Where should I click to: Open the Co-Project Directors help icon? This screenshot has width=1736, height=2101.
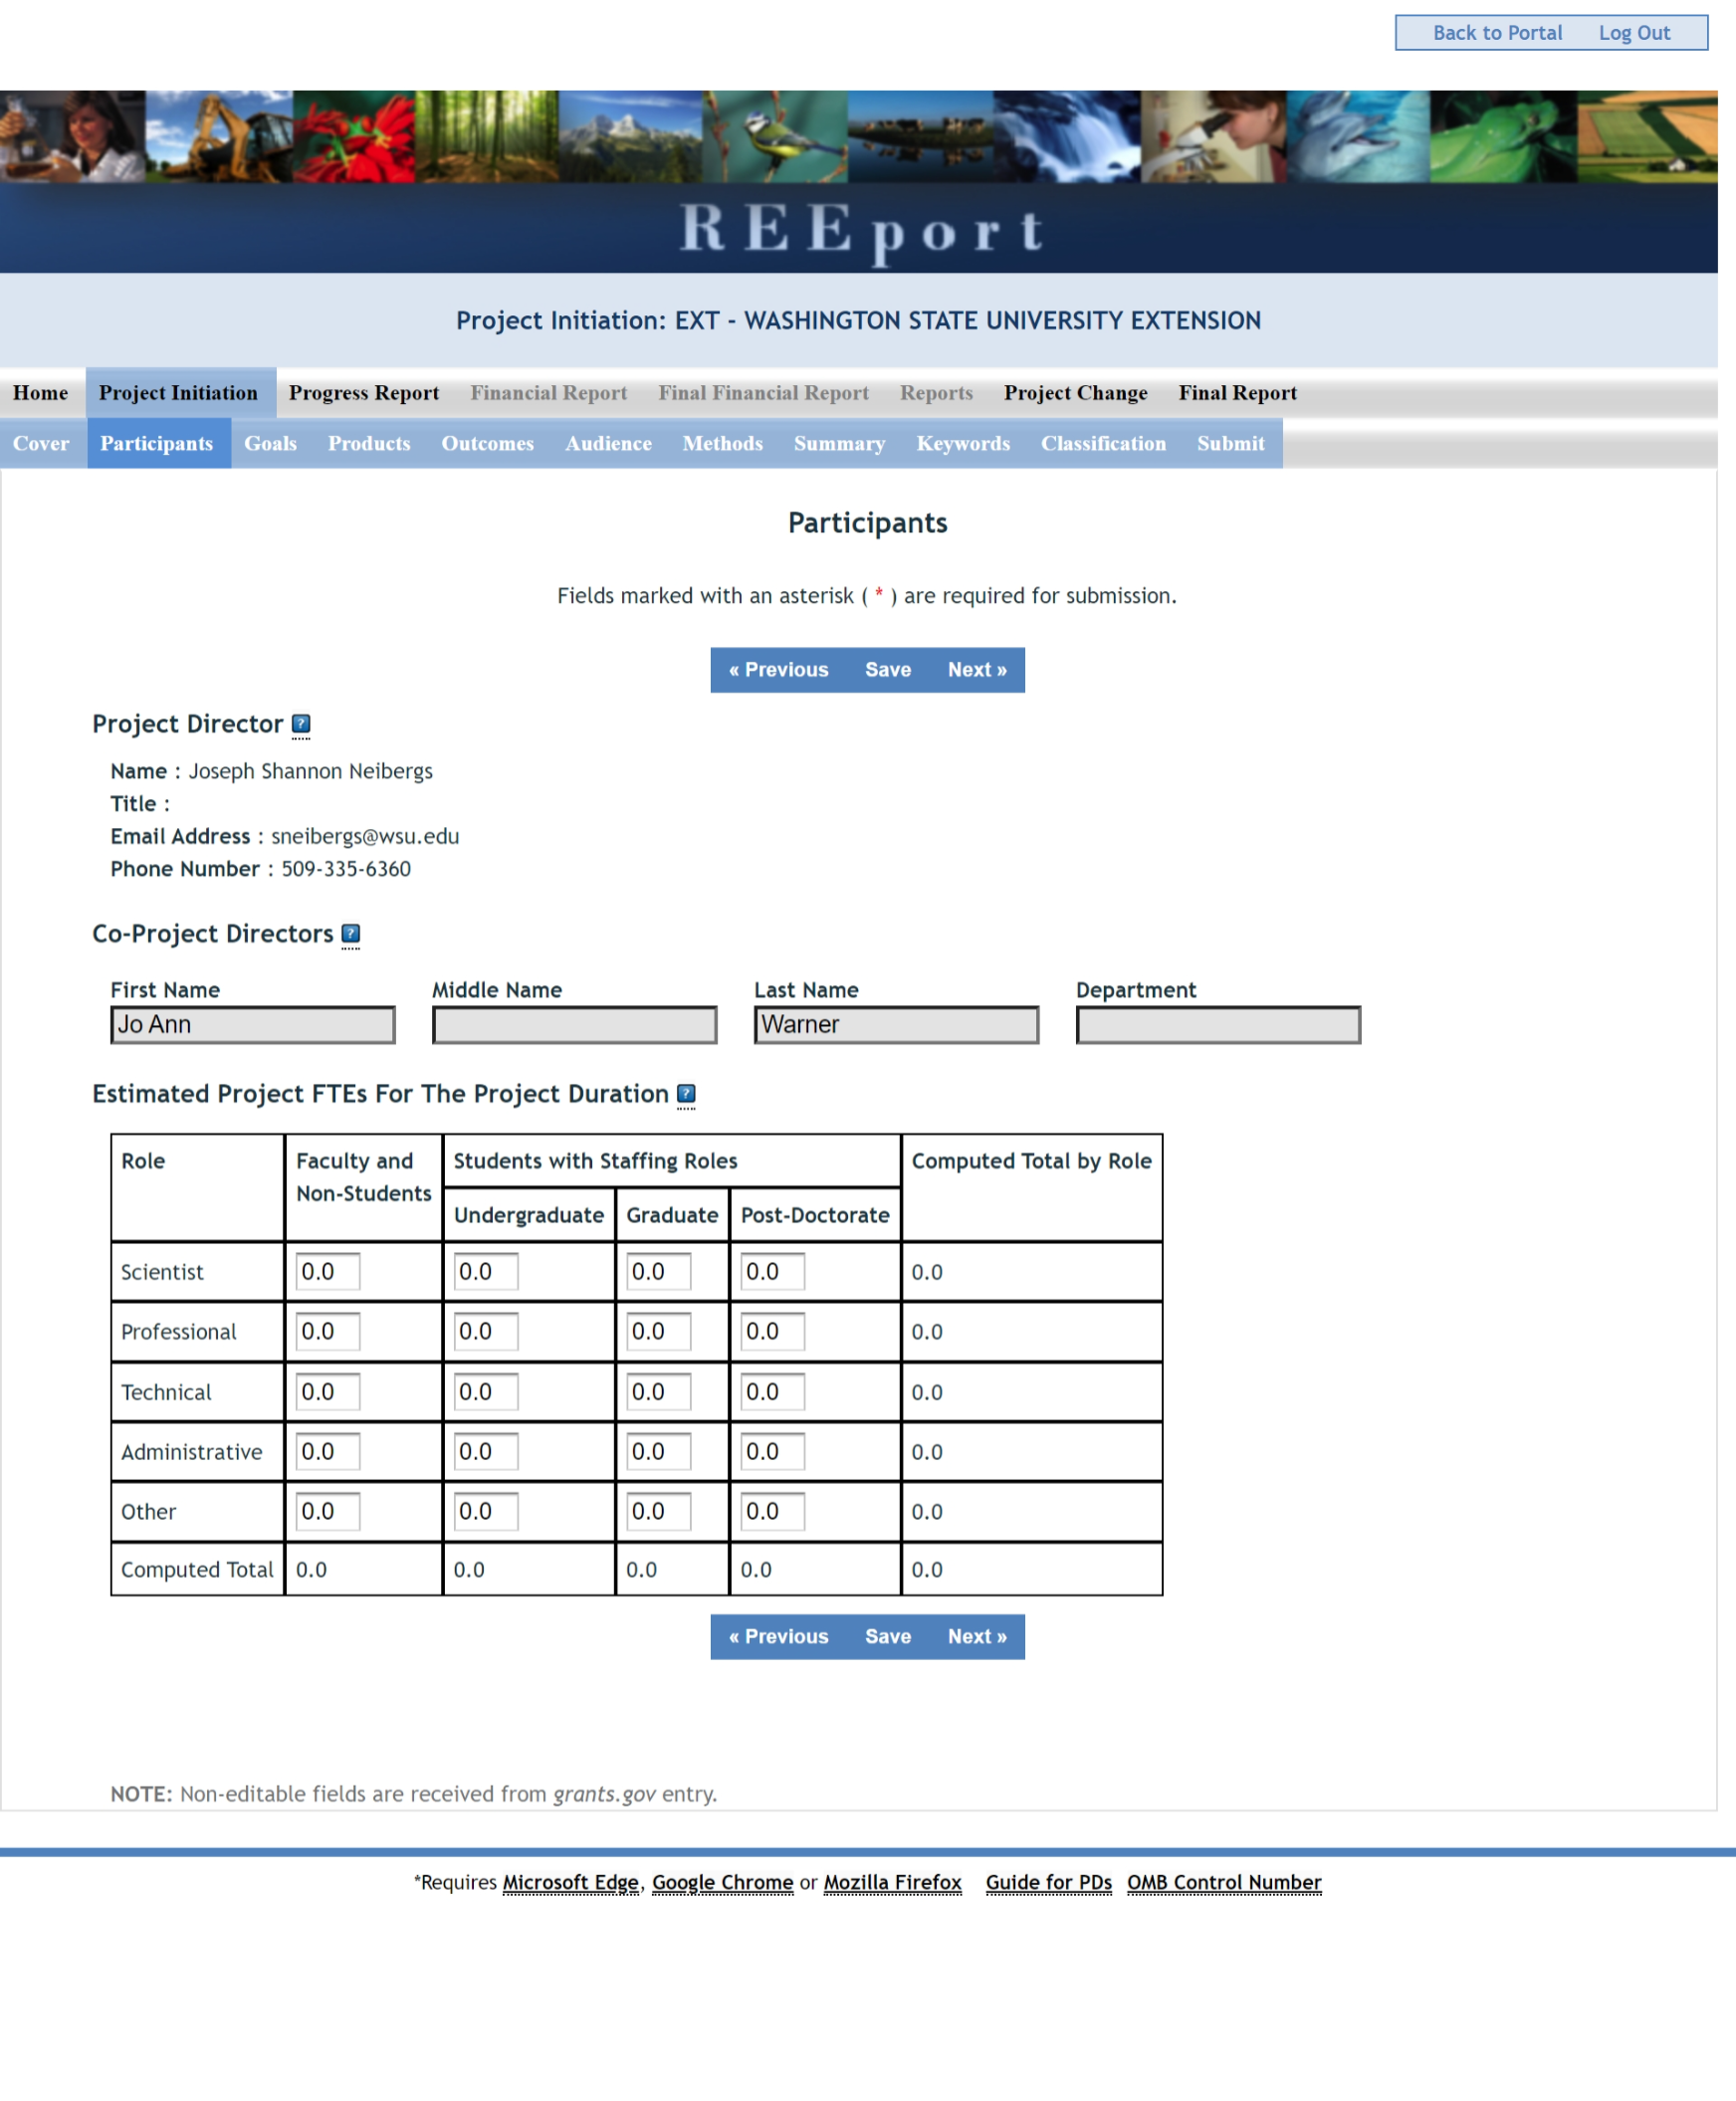click(x=350, y=933)
